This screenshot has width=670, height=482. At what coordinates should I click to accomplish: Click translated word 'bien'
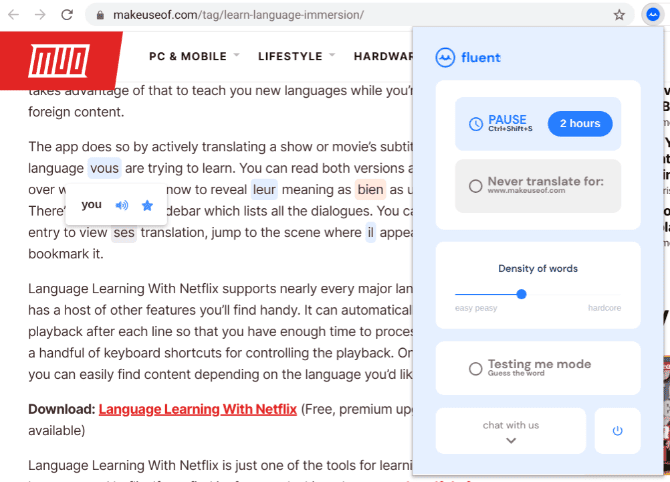pyautogui.click(x=370, y=189)
